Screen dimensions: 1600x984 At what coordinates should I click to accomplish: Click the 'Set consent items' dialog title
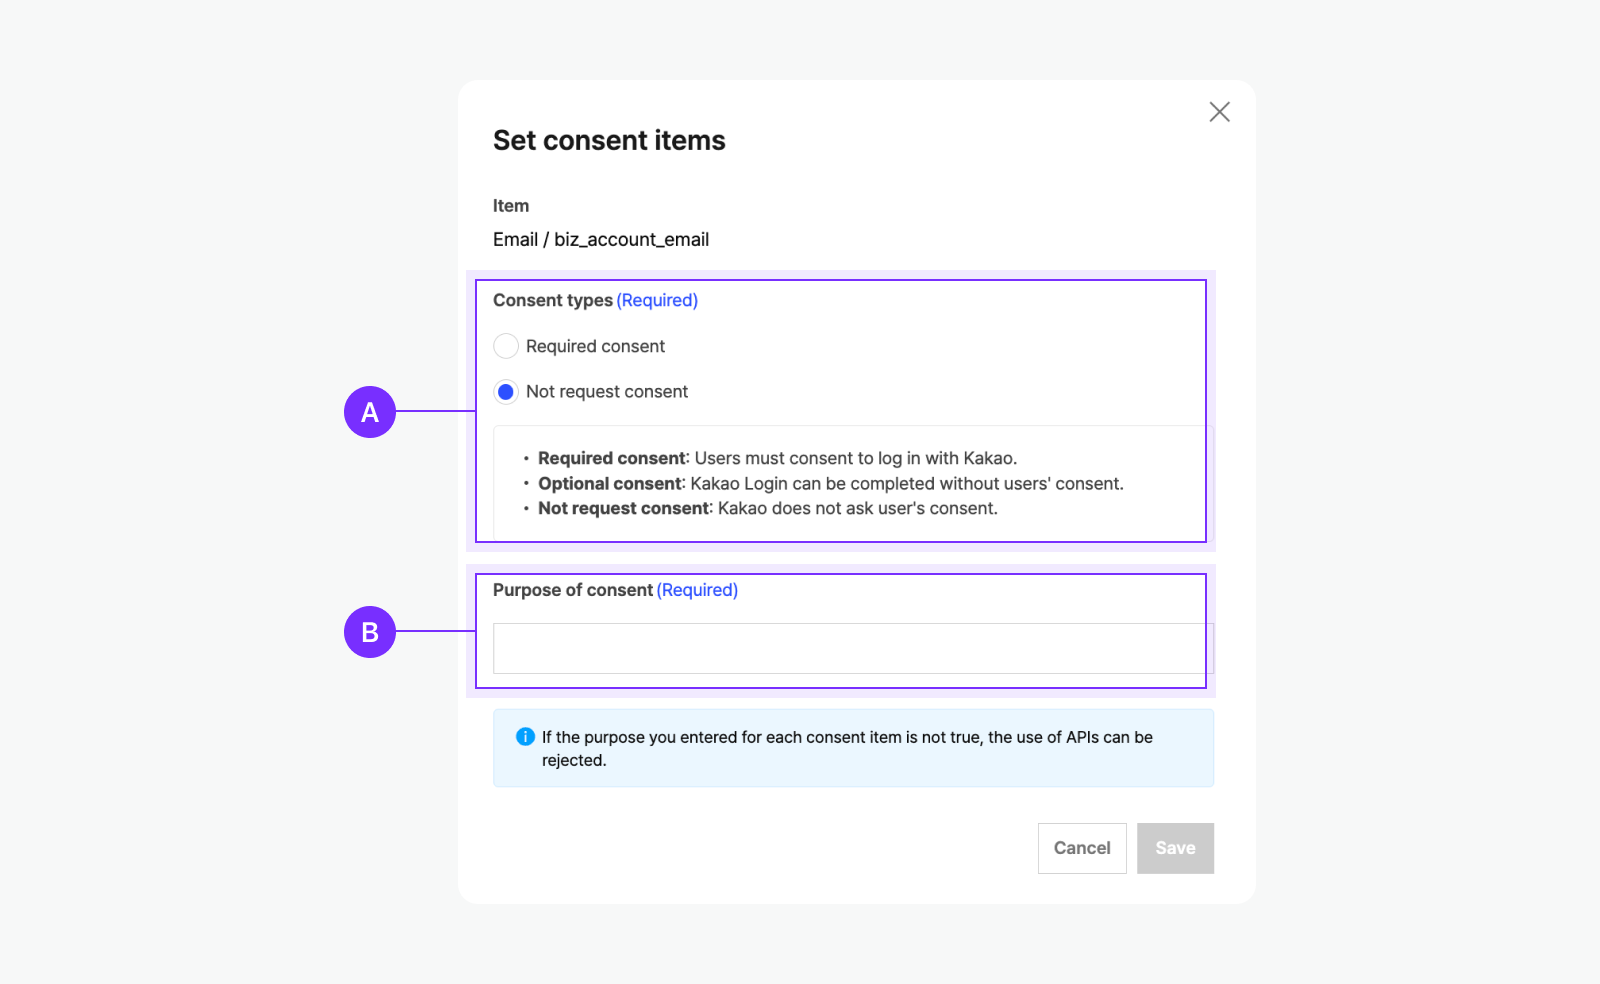[609, 141]
